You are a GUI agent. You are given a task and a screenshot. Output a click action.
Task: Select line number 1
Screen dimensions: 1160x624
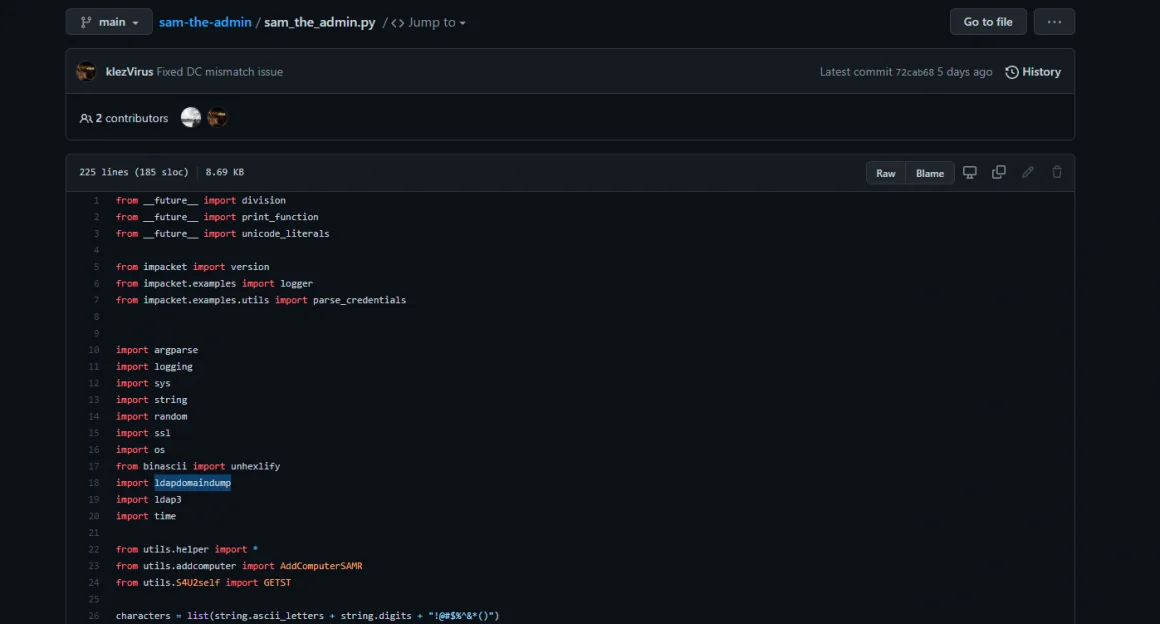point(95,201)
